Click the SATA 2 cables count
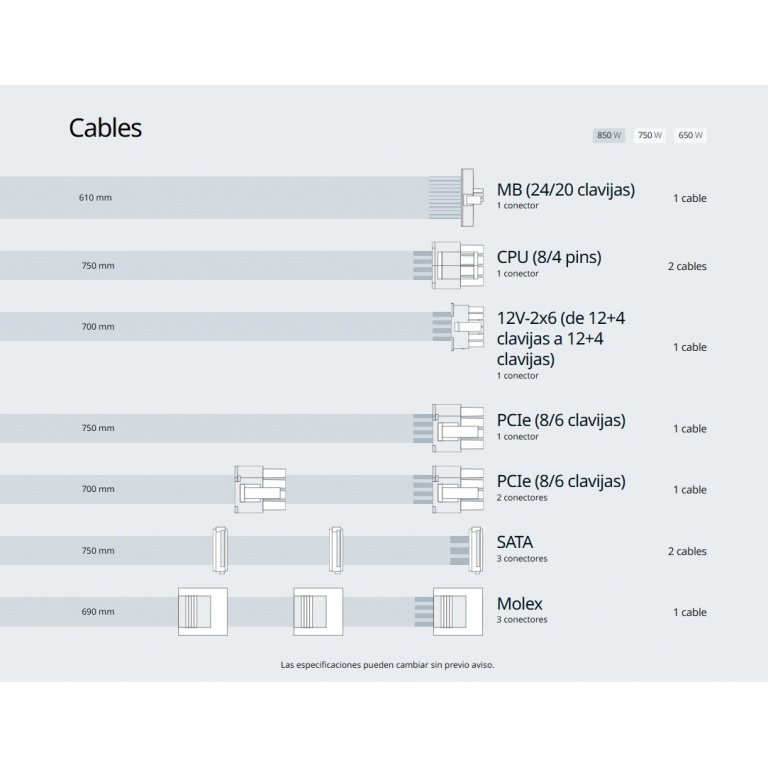Screen dimensions: 768x768 pos(686,551)
